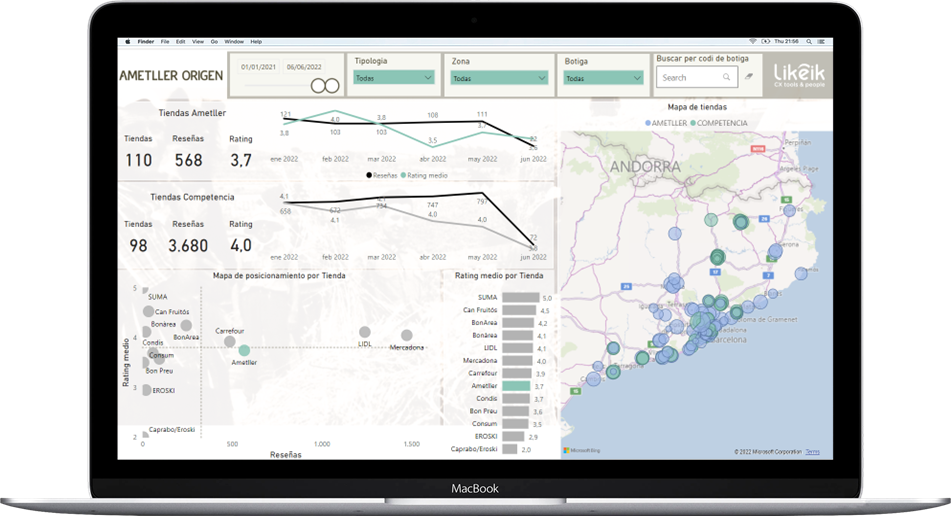Open the Edit menu
951x516 pixels.
[x=181, y=42]
